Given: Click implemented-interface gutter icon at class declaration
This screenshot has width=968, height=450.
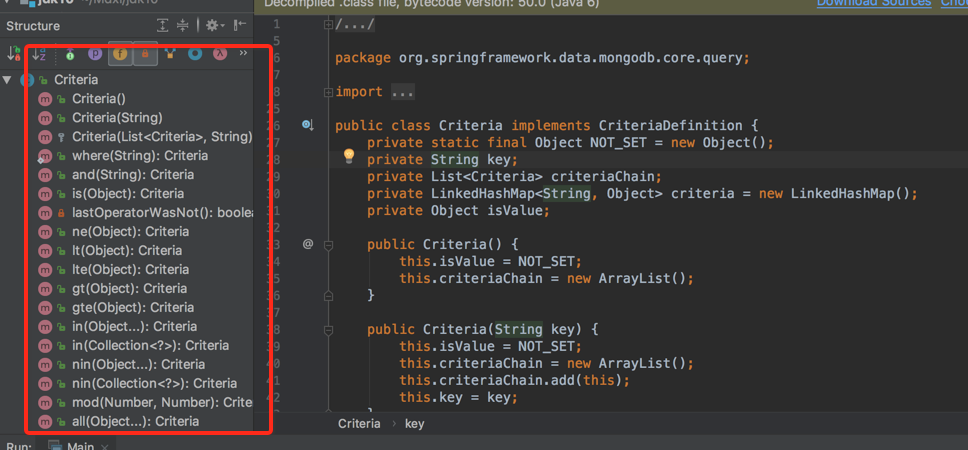Looking at the screenshot, I should tap(307, 125).
